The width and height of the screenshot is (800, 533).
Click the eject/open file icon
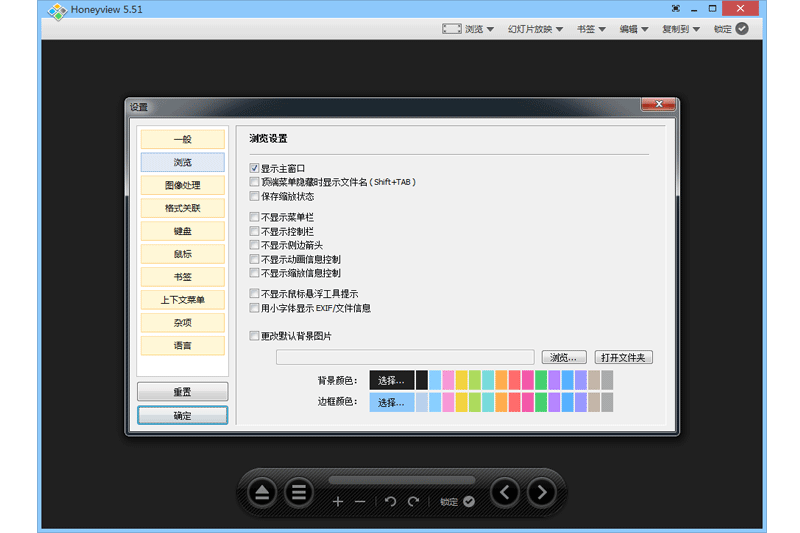(262, 492)
